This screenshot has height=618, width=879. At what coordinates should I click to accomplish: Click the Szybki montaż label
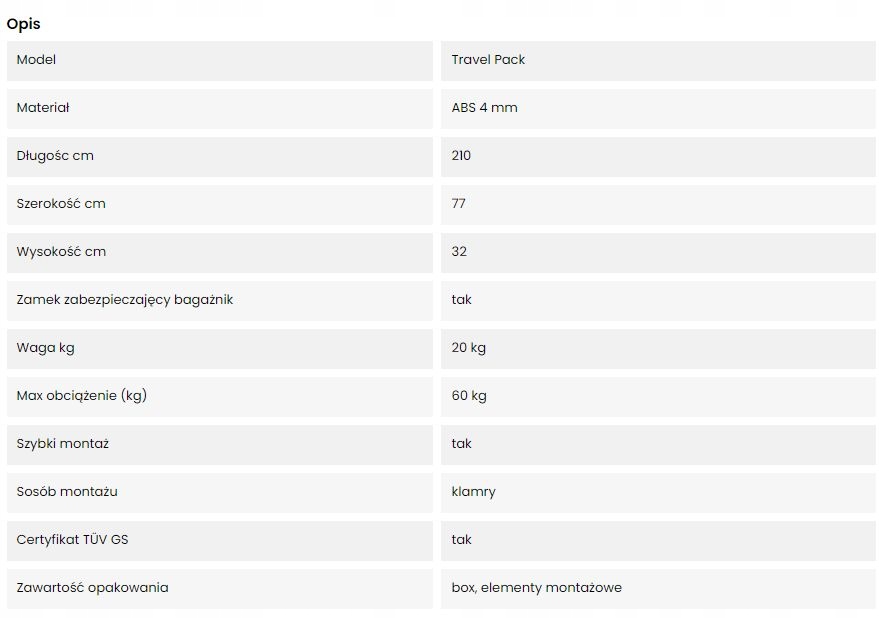[x=63, y=444]
